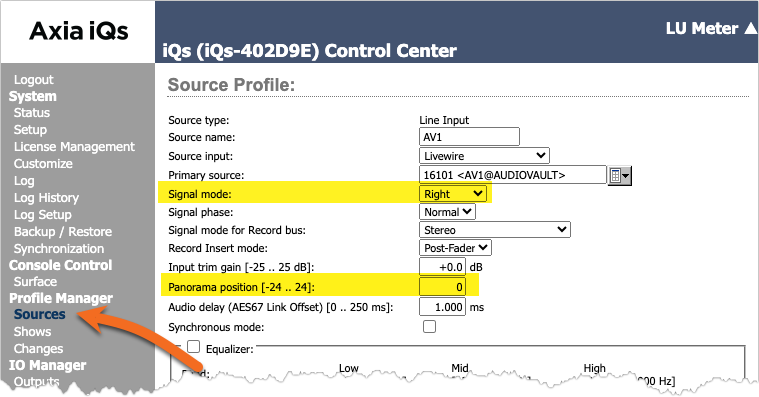759x397 pixels.
Task: Open Signal mode for Record bus dropdown
Action: pyautogui.click(x=495, y=230)
